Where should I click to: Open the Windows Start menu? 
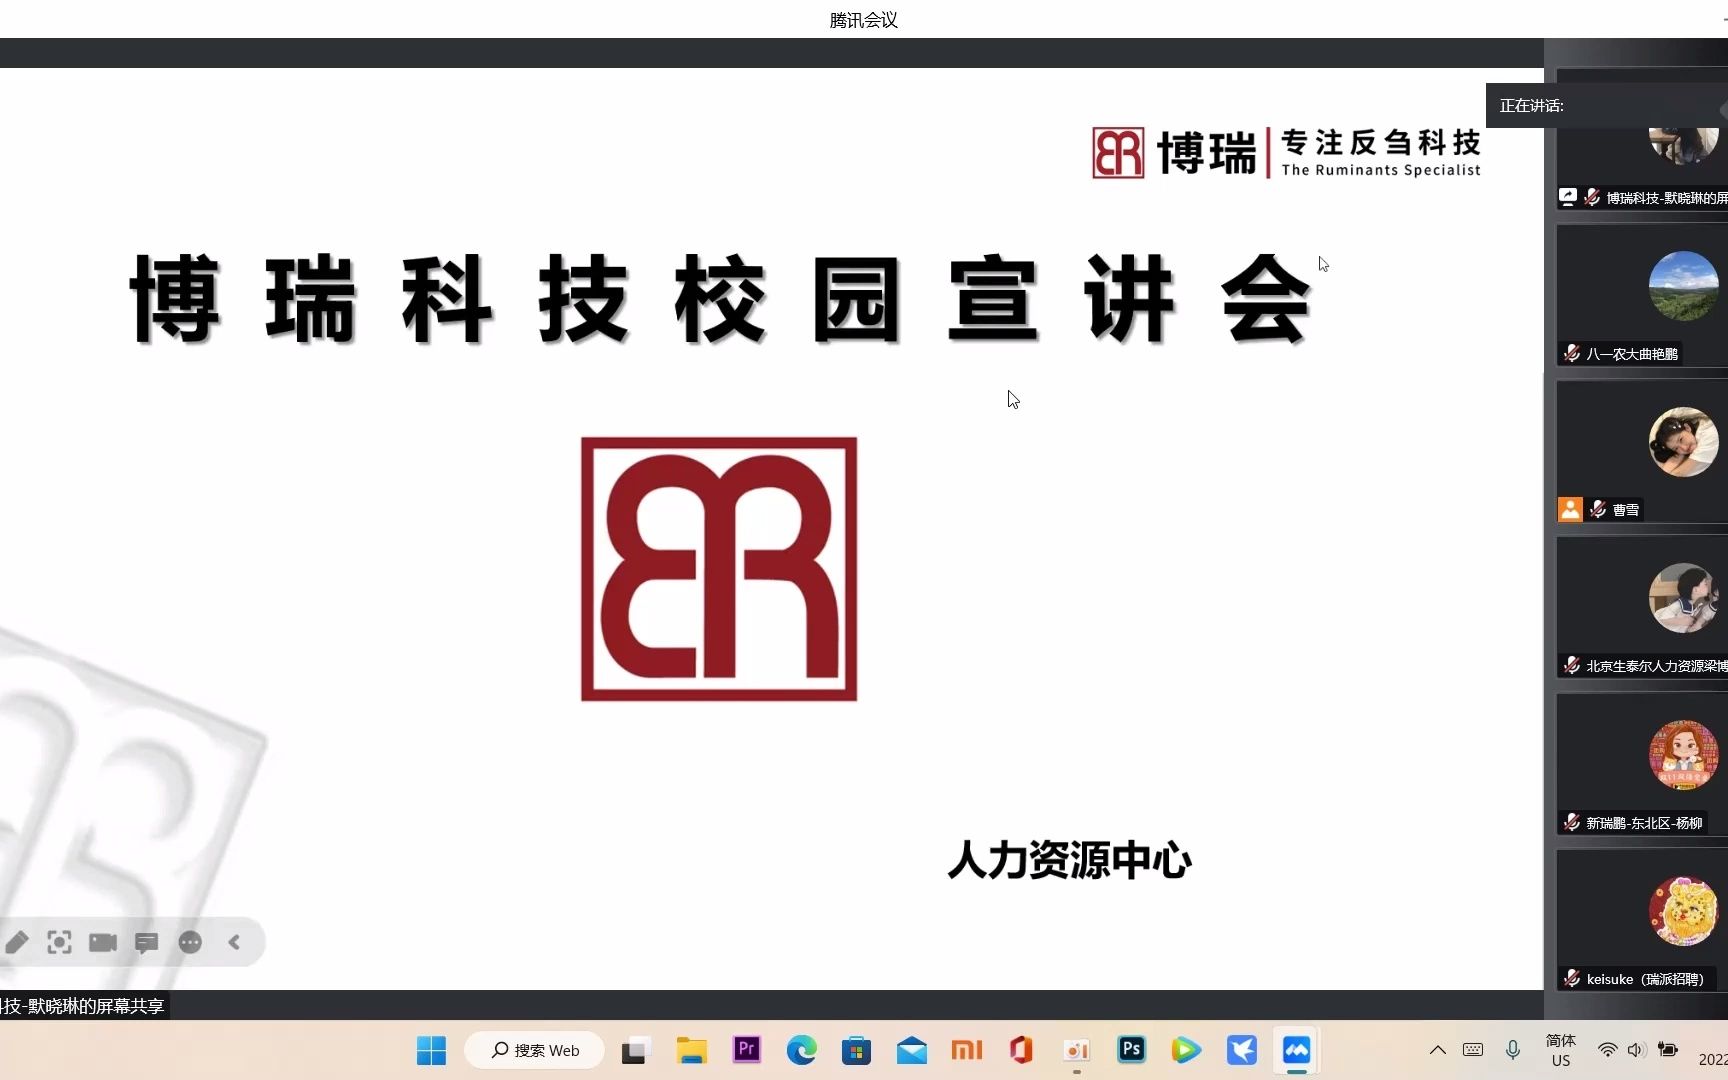tap(430, 1050)
